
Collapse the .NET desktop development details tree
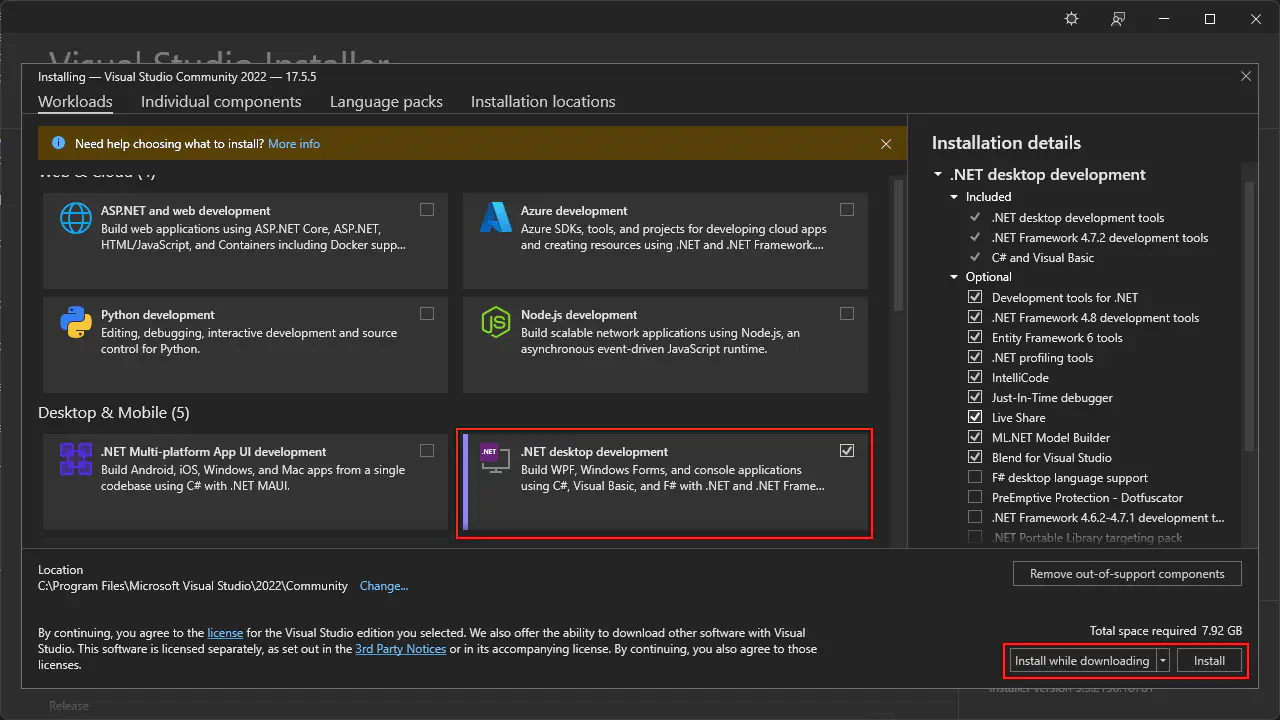point(938,175)
